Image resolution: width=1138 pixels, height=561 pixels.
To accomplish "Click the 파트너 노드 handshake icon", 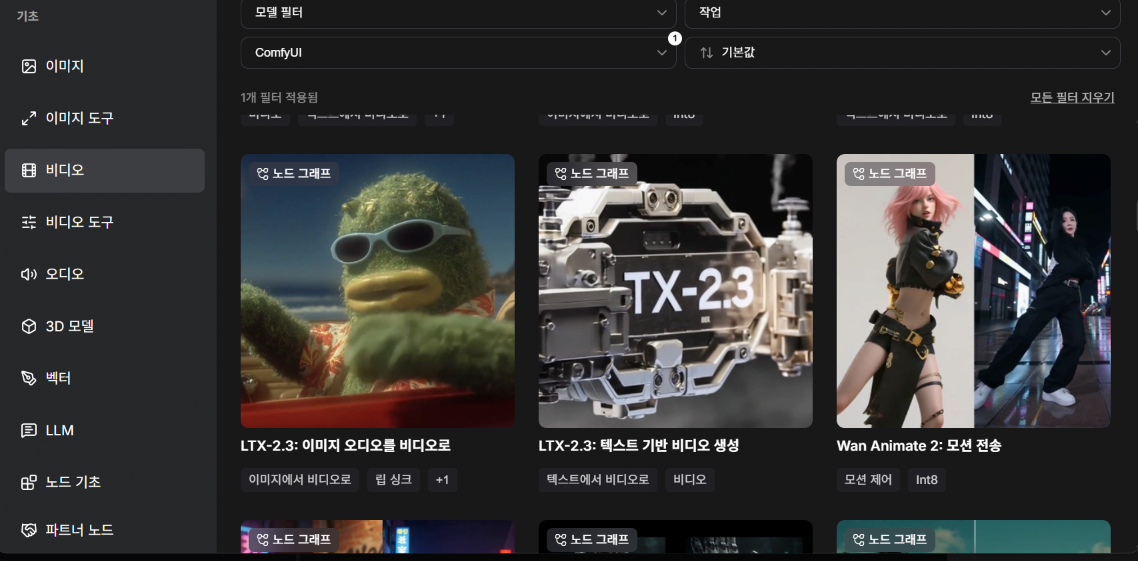I will click(29, 530).
